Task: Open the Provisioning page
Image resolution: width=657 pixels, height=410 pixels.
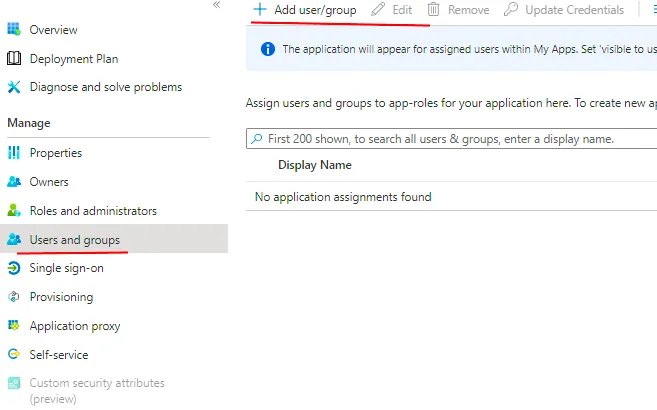Action: point(61,297)
